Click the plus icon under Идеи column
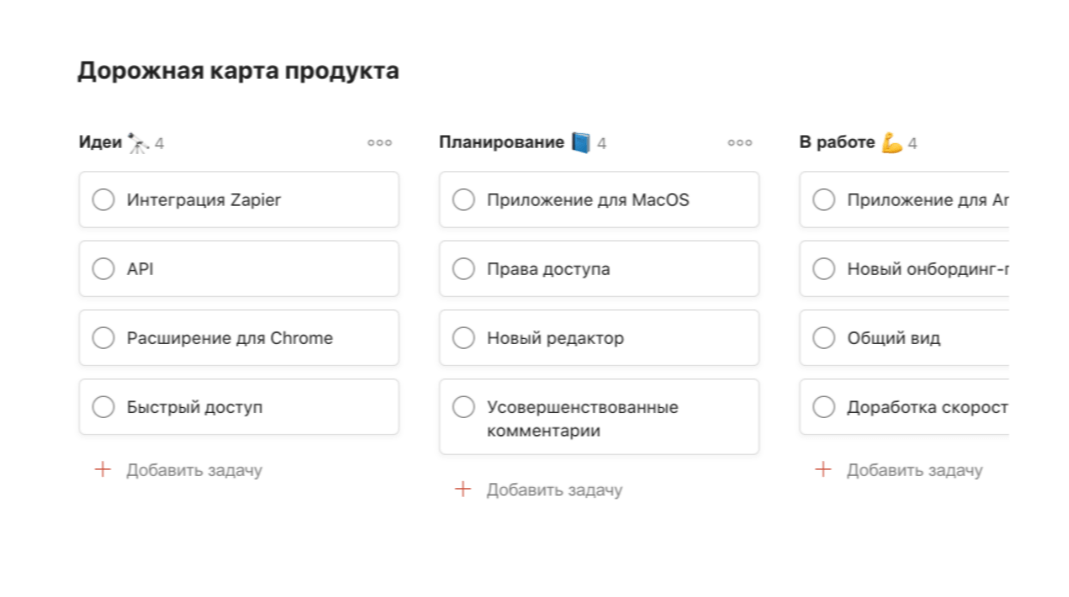This screenshot has height=597, width=1069. 103,470
